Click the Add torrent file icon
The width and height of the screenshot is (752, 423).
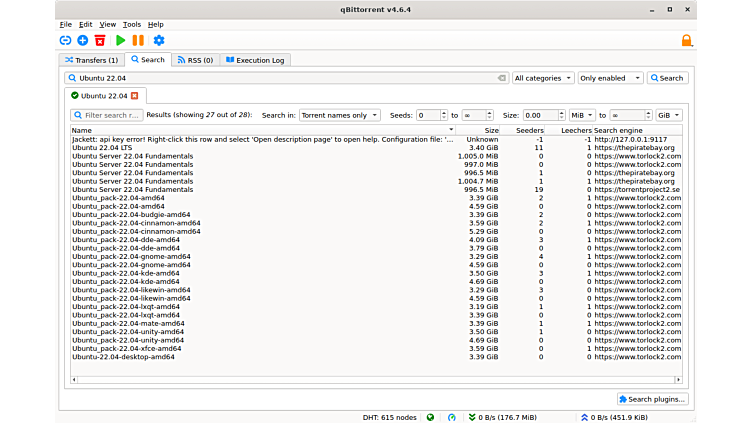point(83,40)
